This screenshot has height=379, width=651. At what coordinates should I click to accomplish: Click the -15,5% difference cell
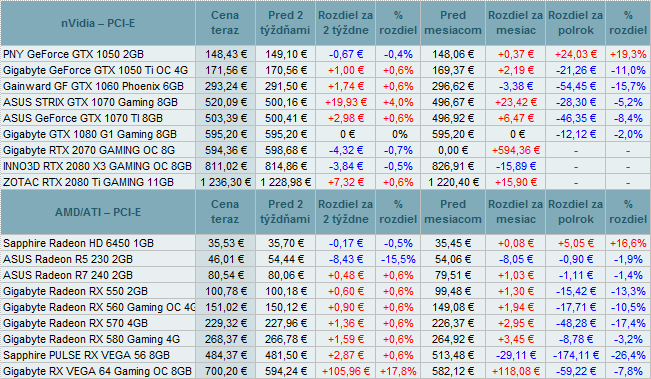[398, 259]
